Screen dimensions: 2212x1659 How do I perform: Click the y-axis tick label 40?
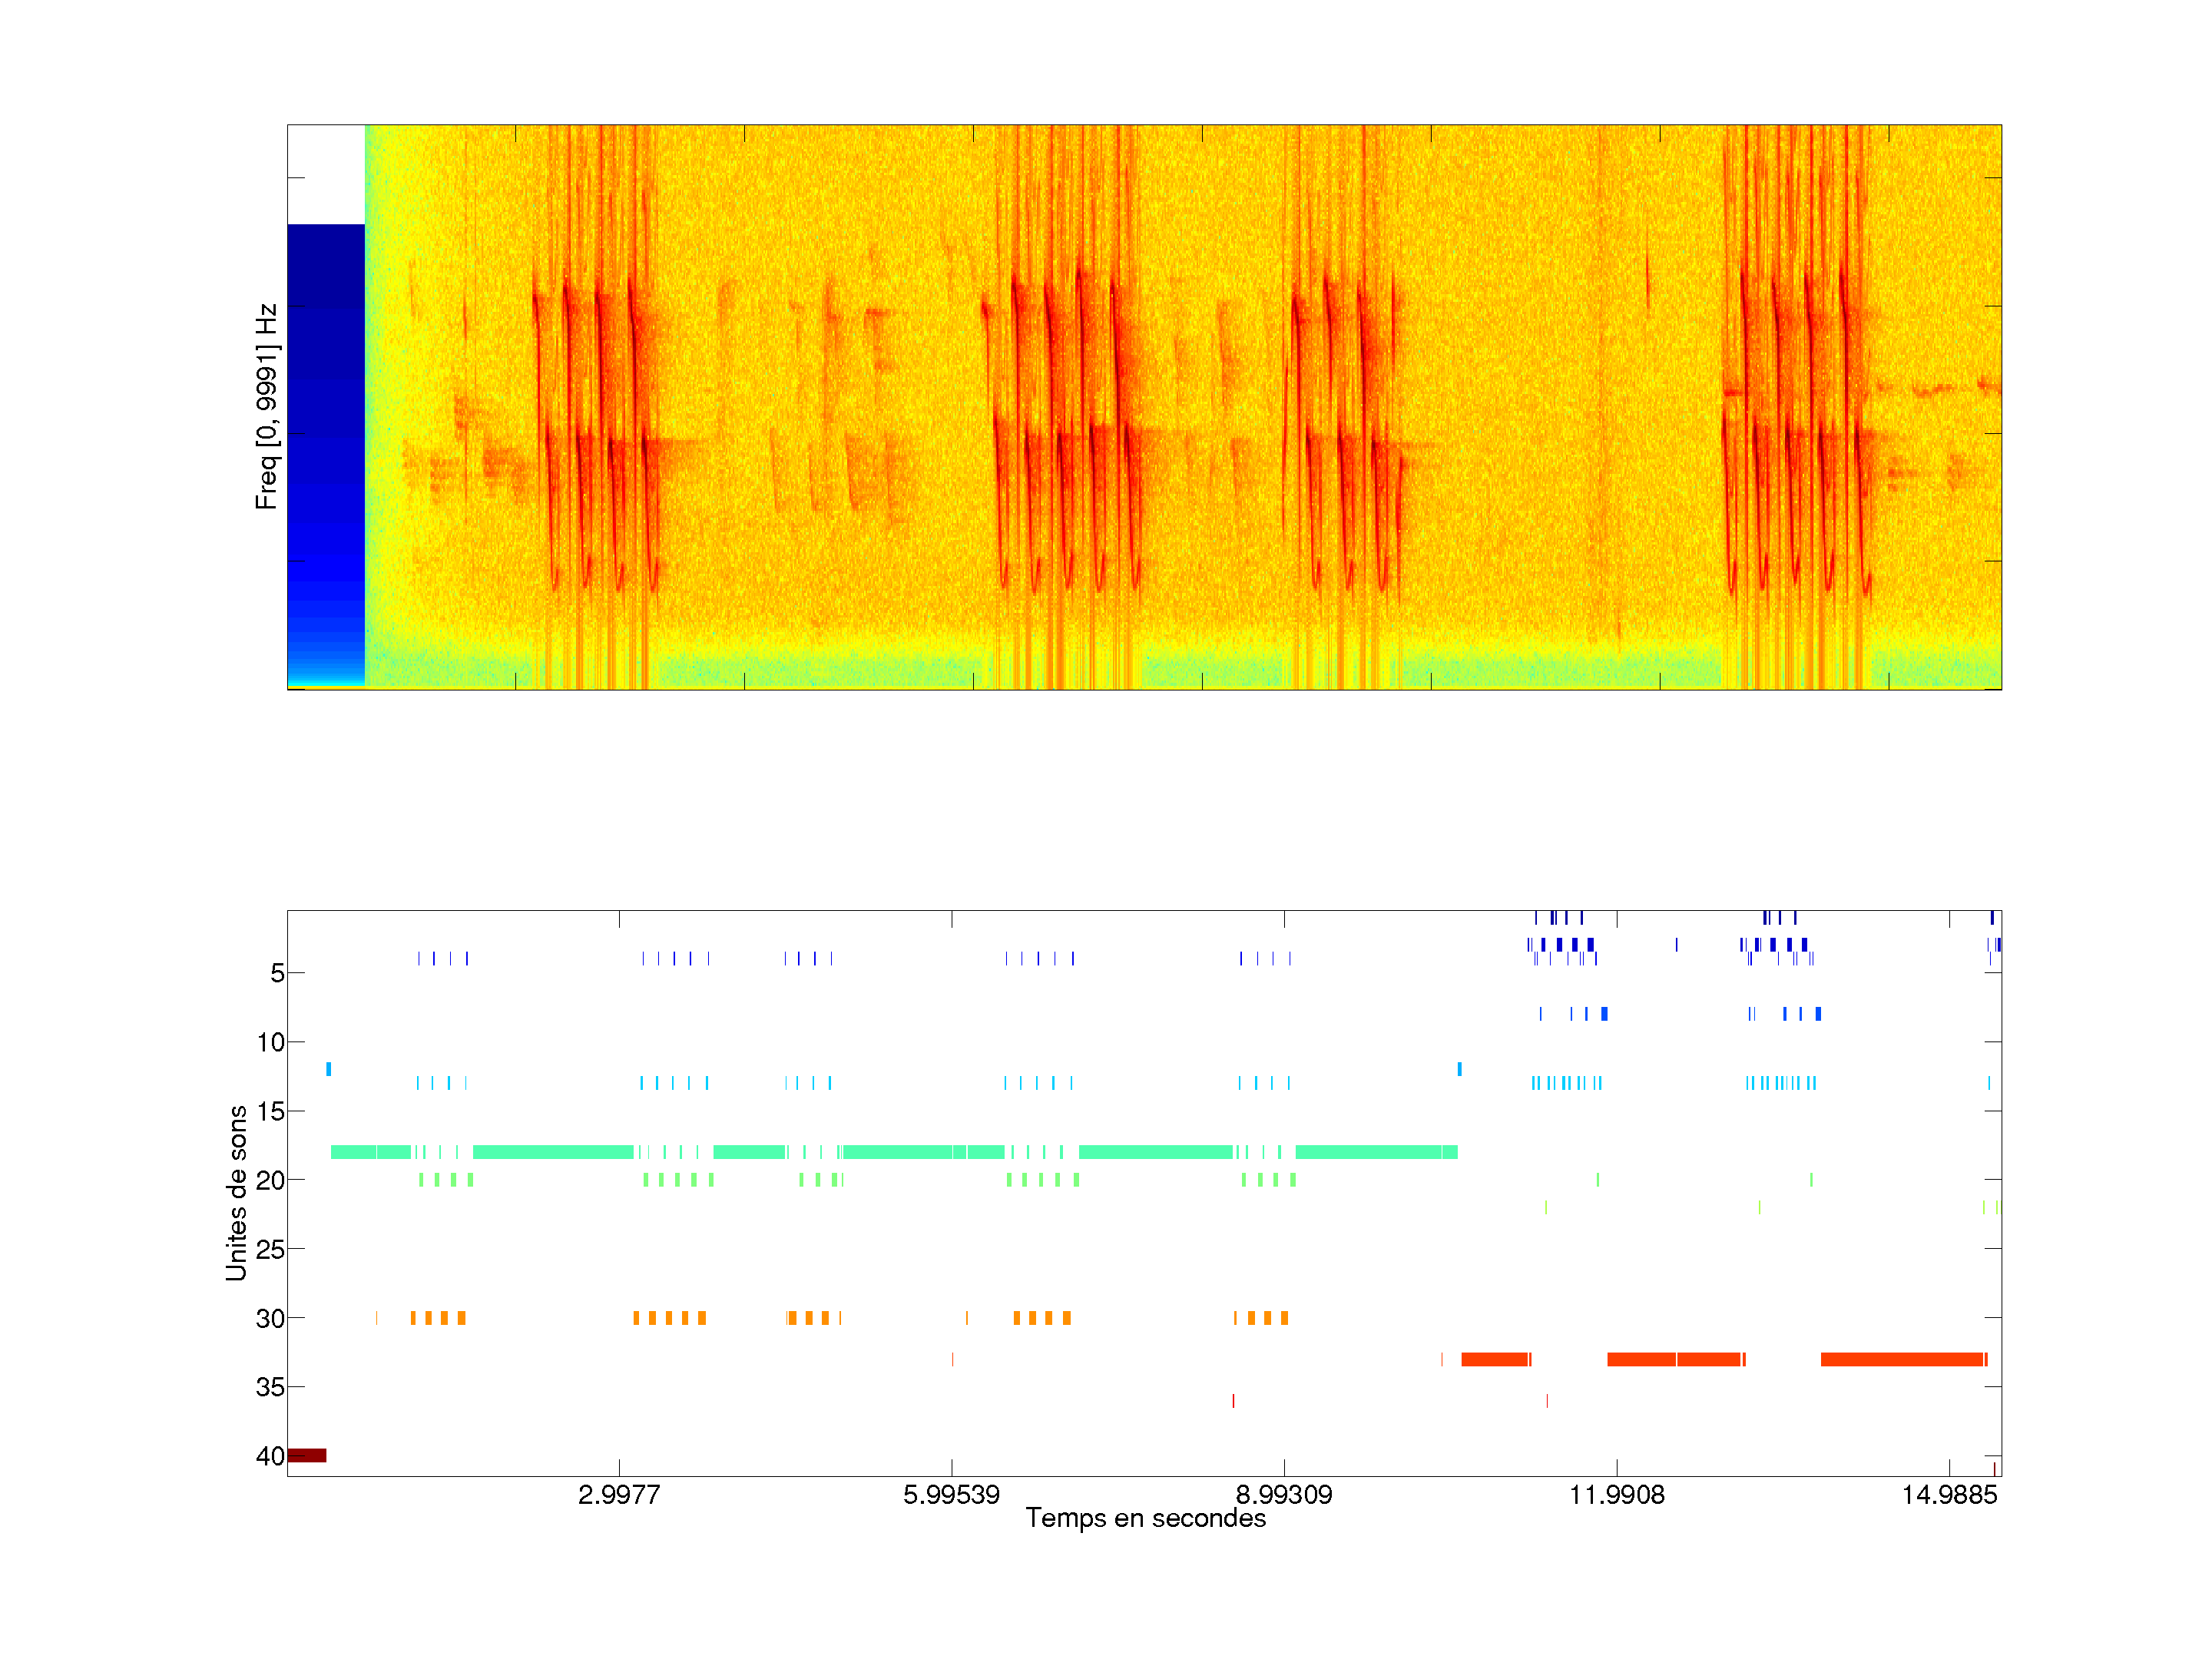tap(270, 1456)
